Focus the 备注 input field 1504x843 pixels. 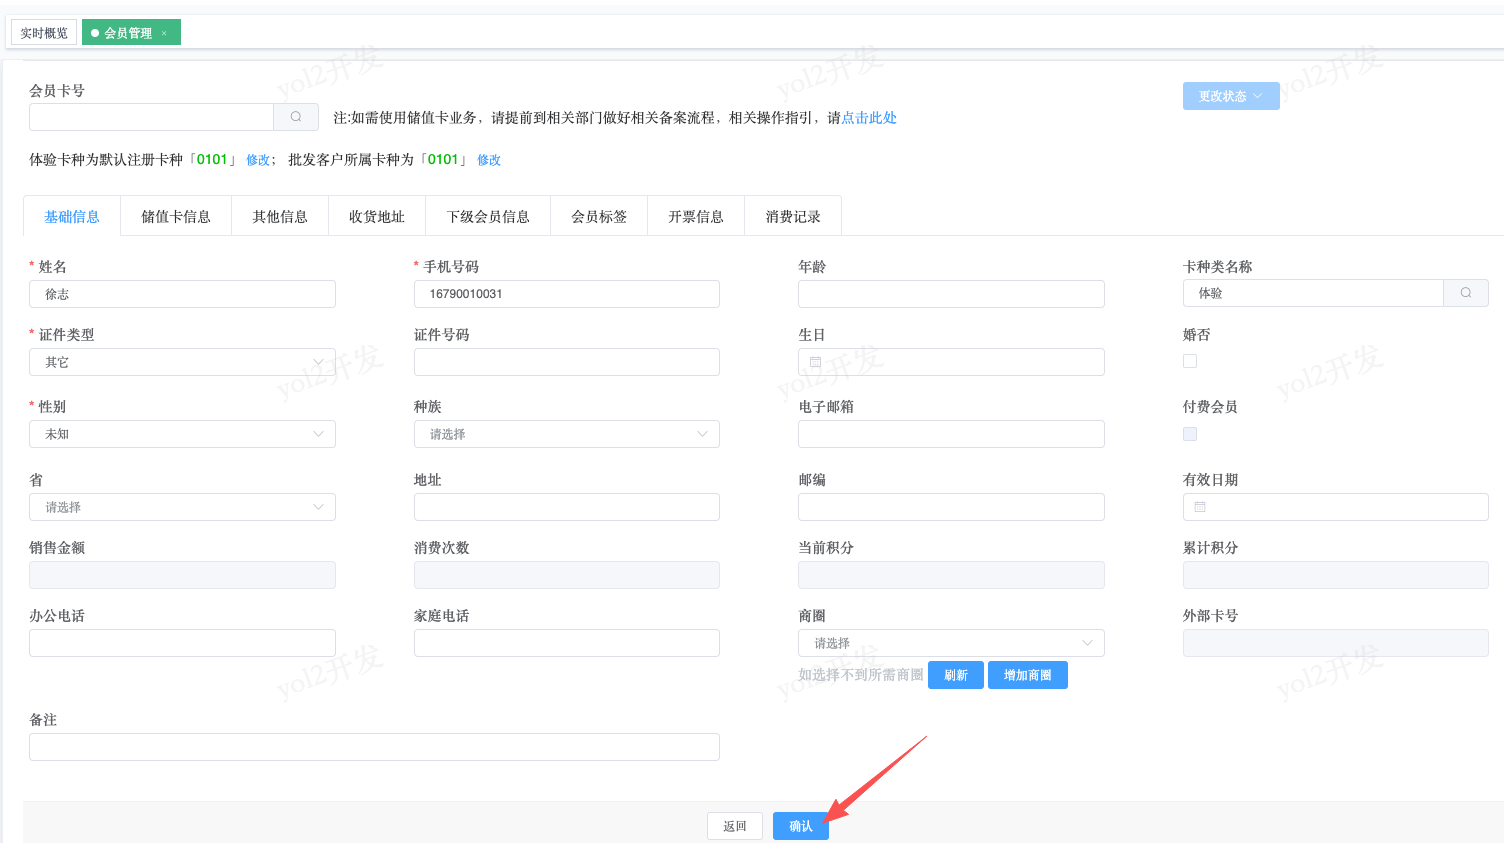(374, 747)
